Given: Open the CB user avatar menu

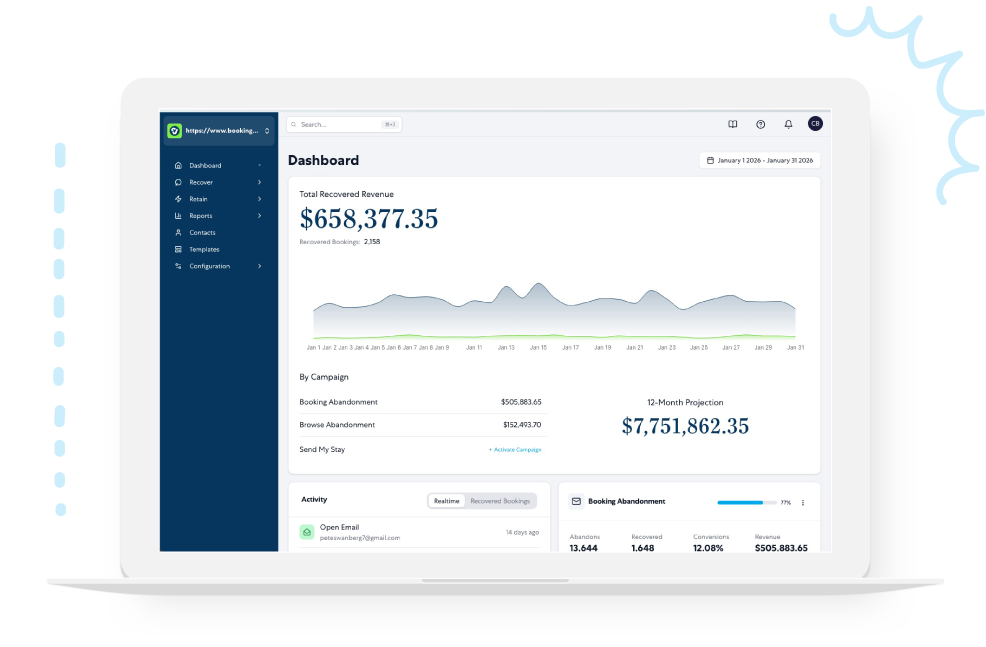Looking at the screenshot, I should (x=815, y=124).
